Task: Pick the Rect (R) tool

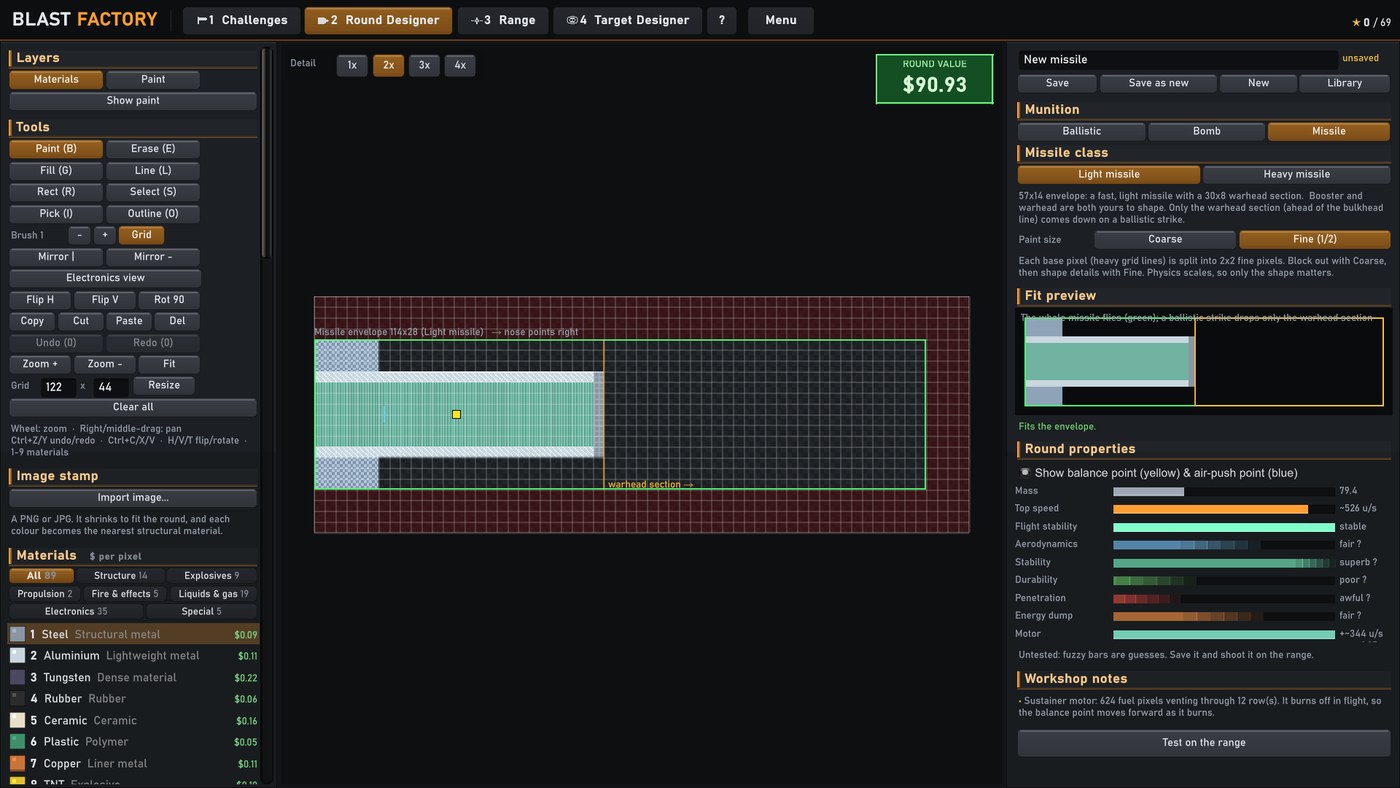Action: pos(56,192)
